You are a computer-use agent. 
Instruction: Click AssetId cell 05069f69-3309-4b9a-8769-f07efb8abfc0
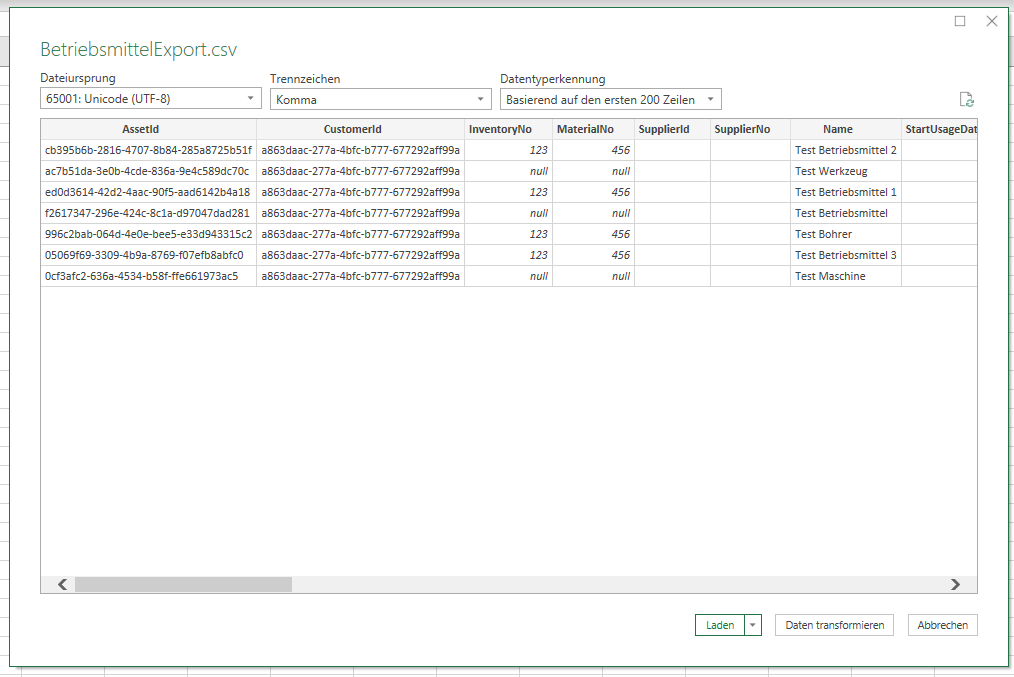[148, 255]
